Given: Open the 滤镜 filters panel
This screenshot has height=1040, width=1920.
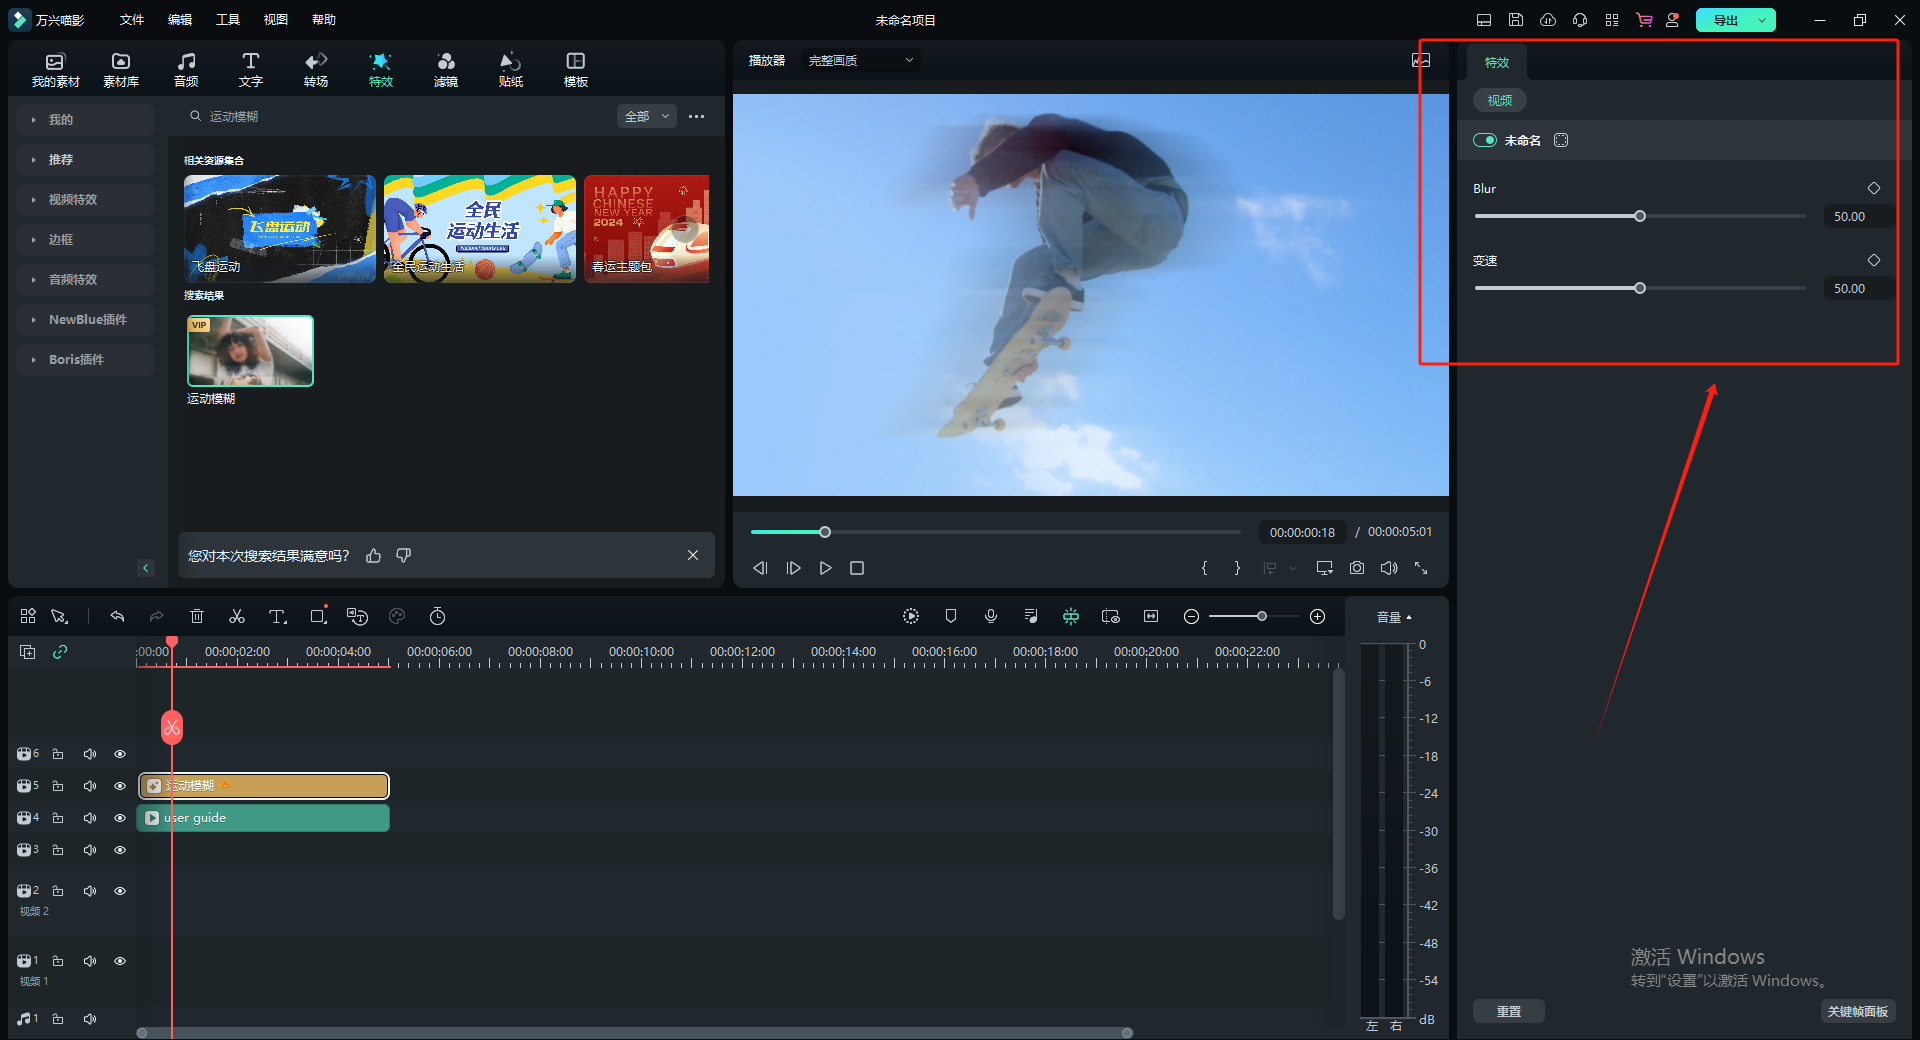Looking at the screenshot, I should (445, 69).
